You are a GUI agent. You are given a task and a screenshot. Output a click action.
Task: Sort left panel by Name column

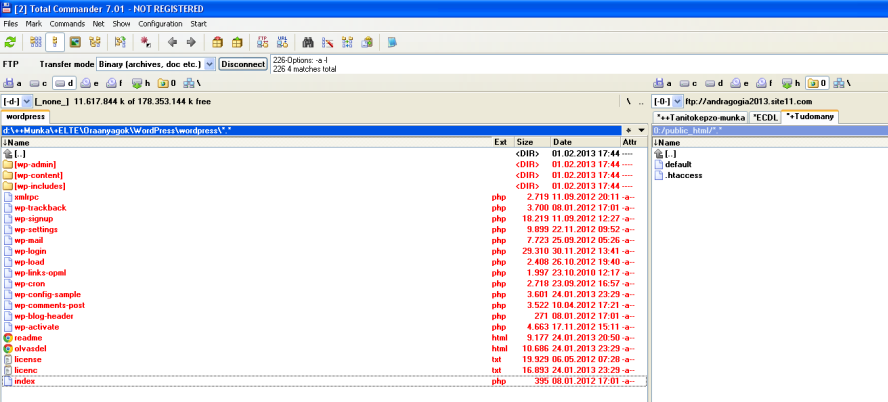point(246,142)
